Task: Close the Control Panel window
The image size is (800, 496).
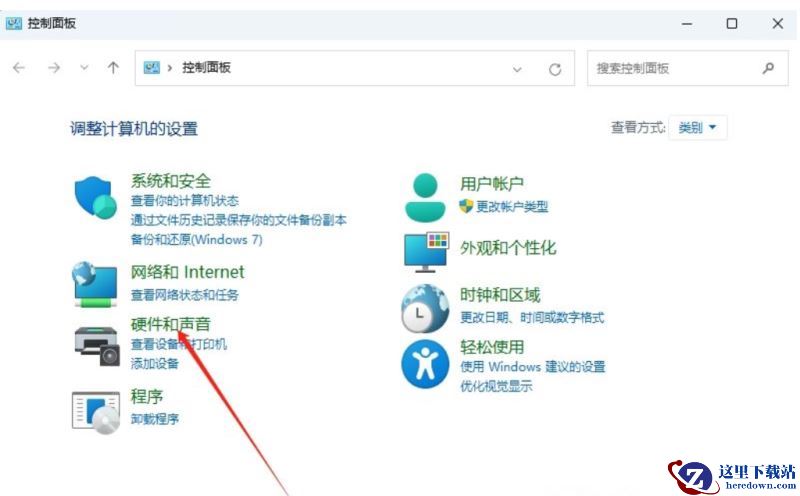Action: [778, 23]
